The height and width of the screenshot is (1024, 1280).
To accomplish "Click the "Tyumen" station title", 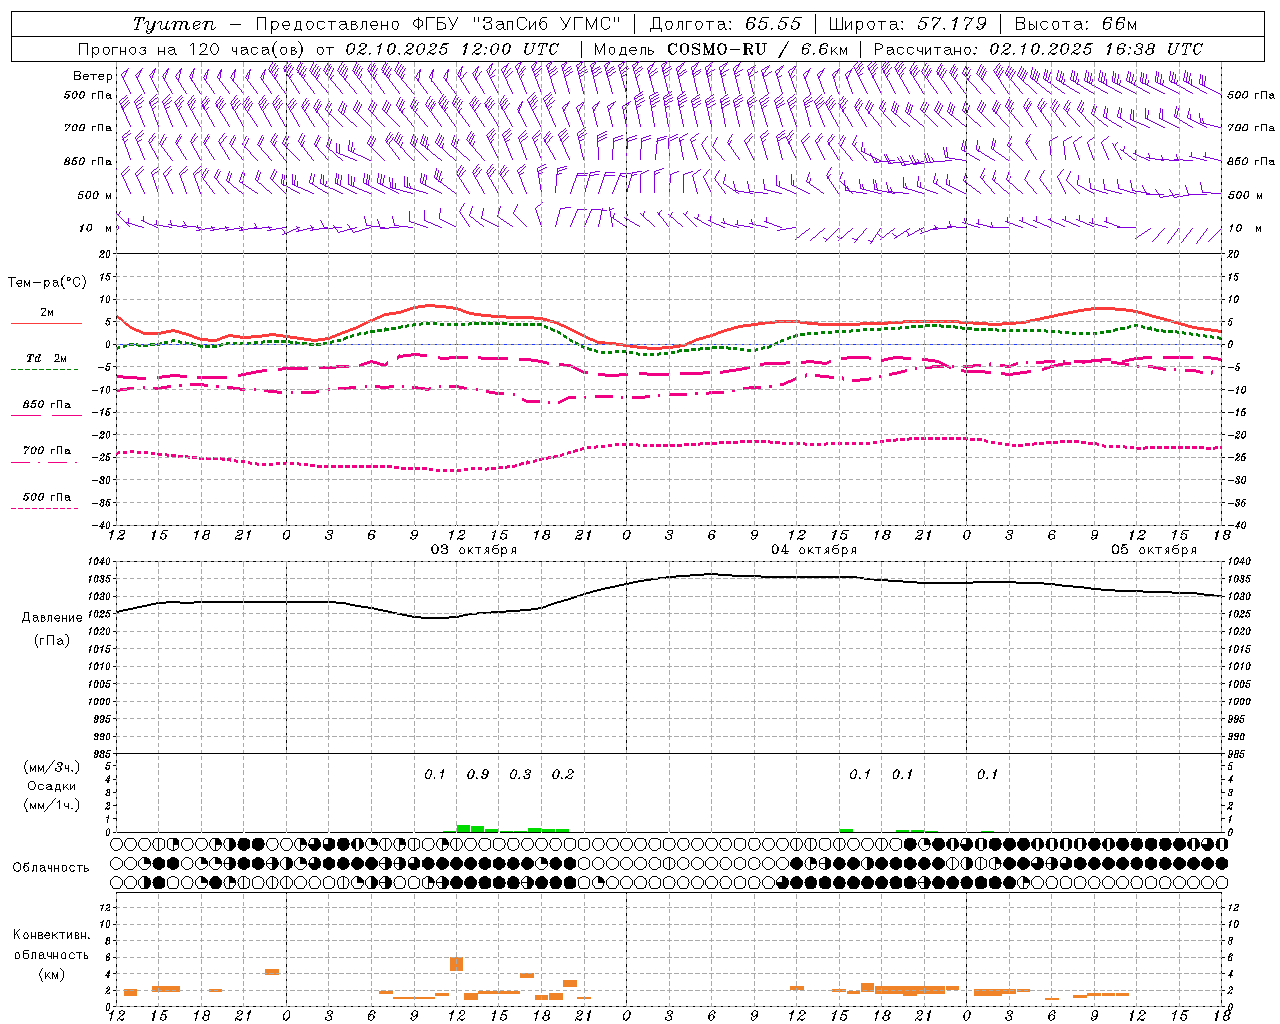I will (173, 24).
